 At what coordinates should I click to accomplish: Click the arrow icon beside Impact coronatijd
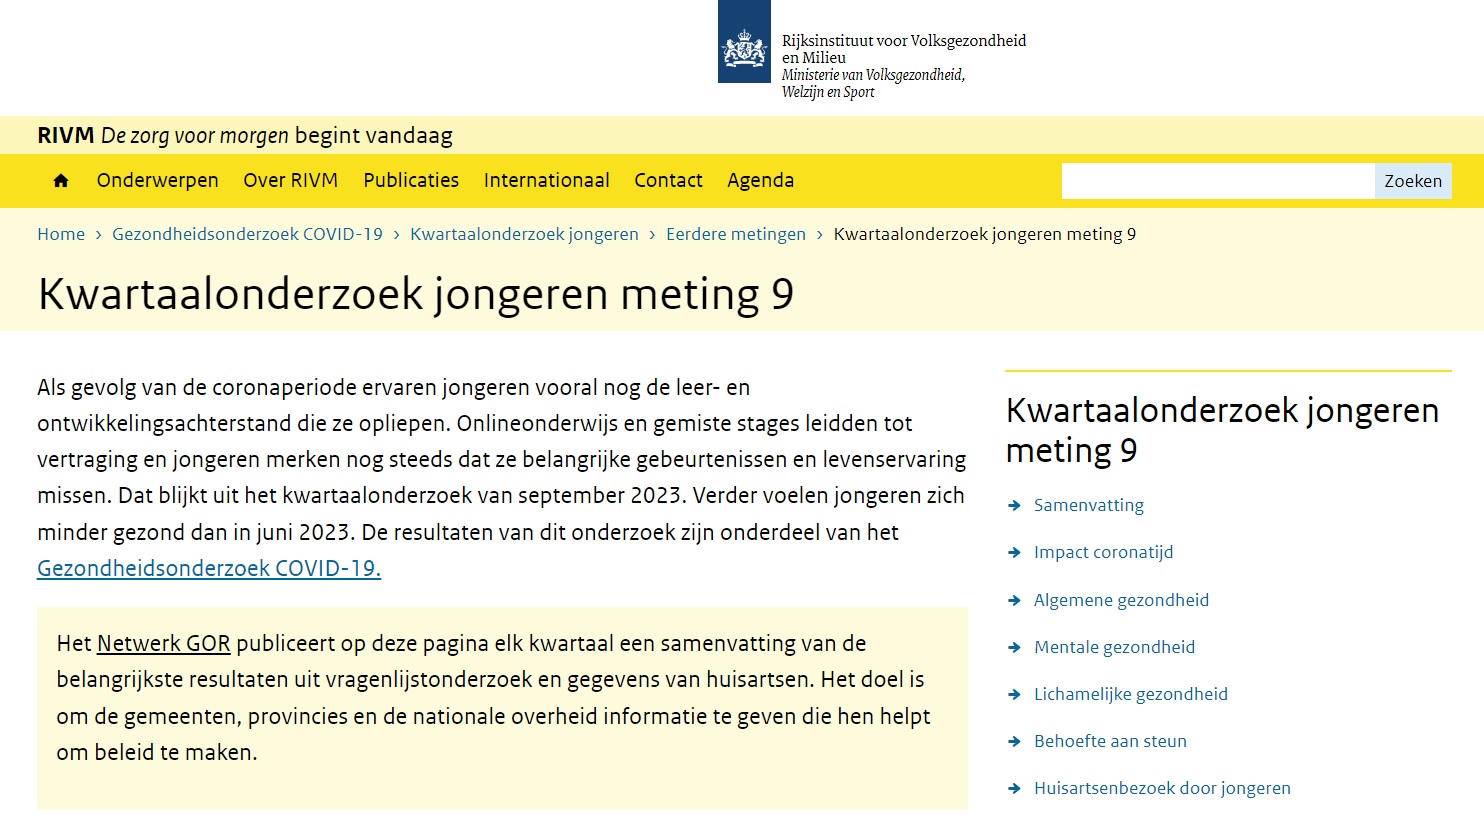[x=1014, y=553]
